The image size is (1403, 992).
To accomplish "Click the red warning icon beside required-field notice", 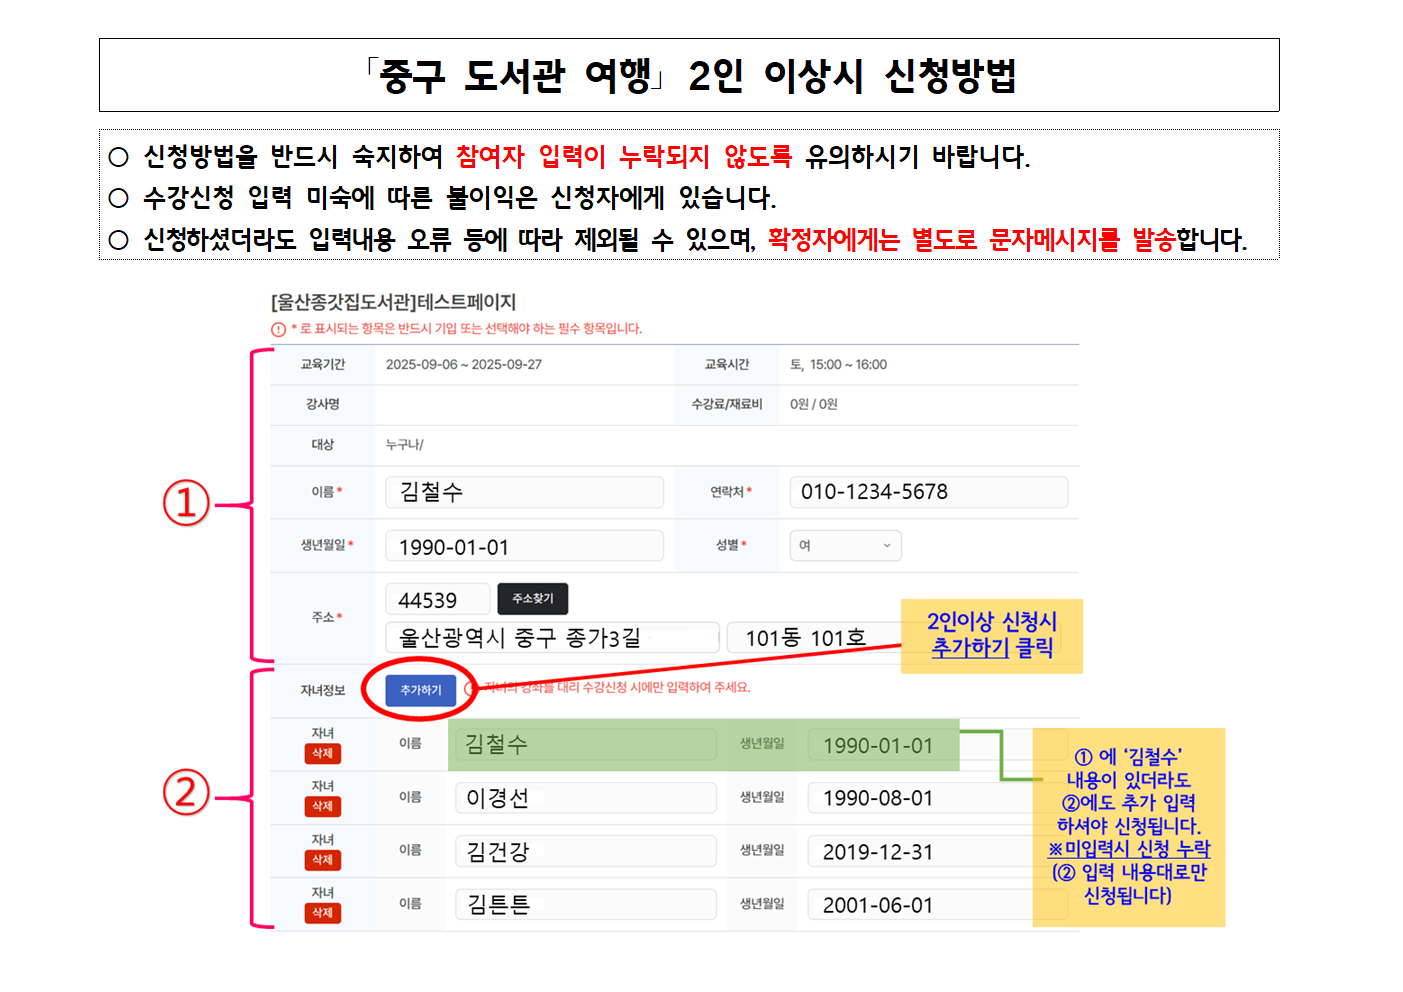I will click(x=279, y=329).
